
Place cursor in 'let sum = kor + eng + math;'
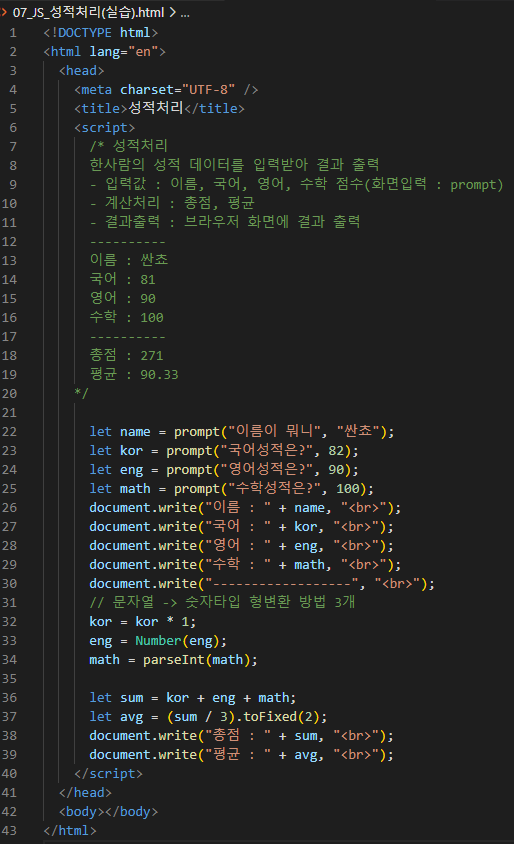click(193, 698)
